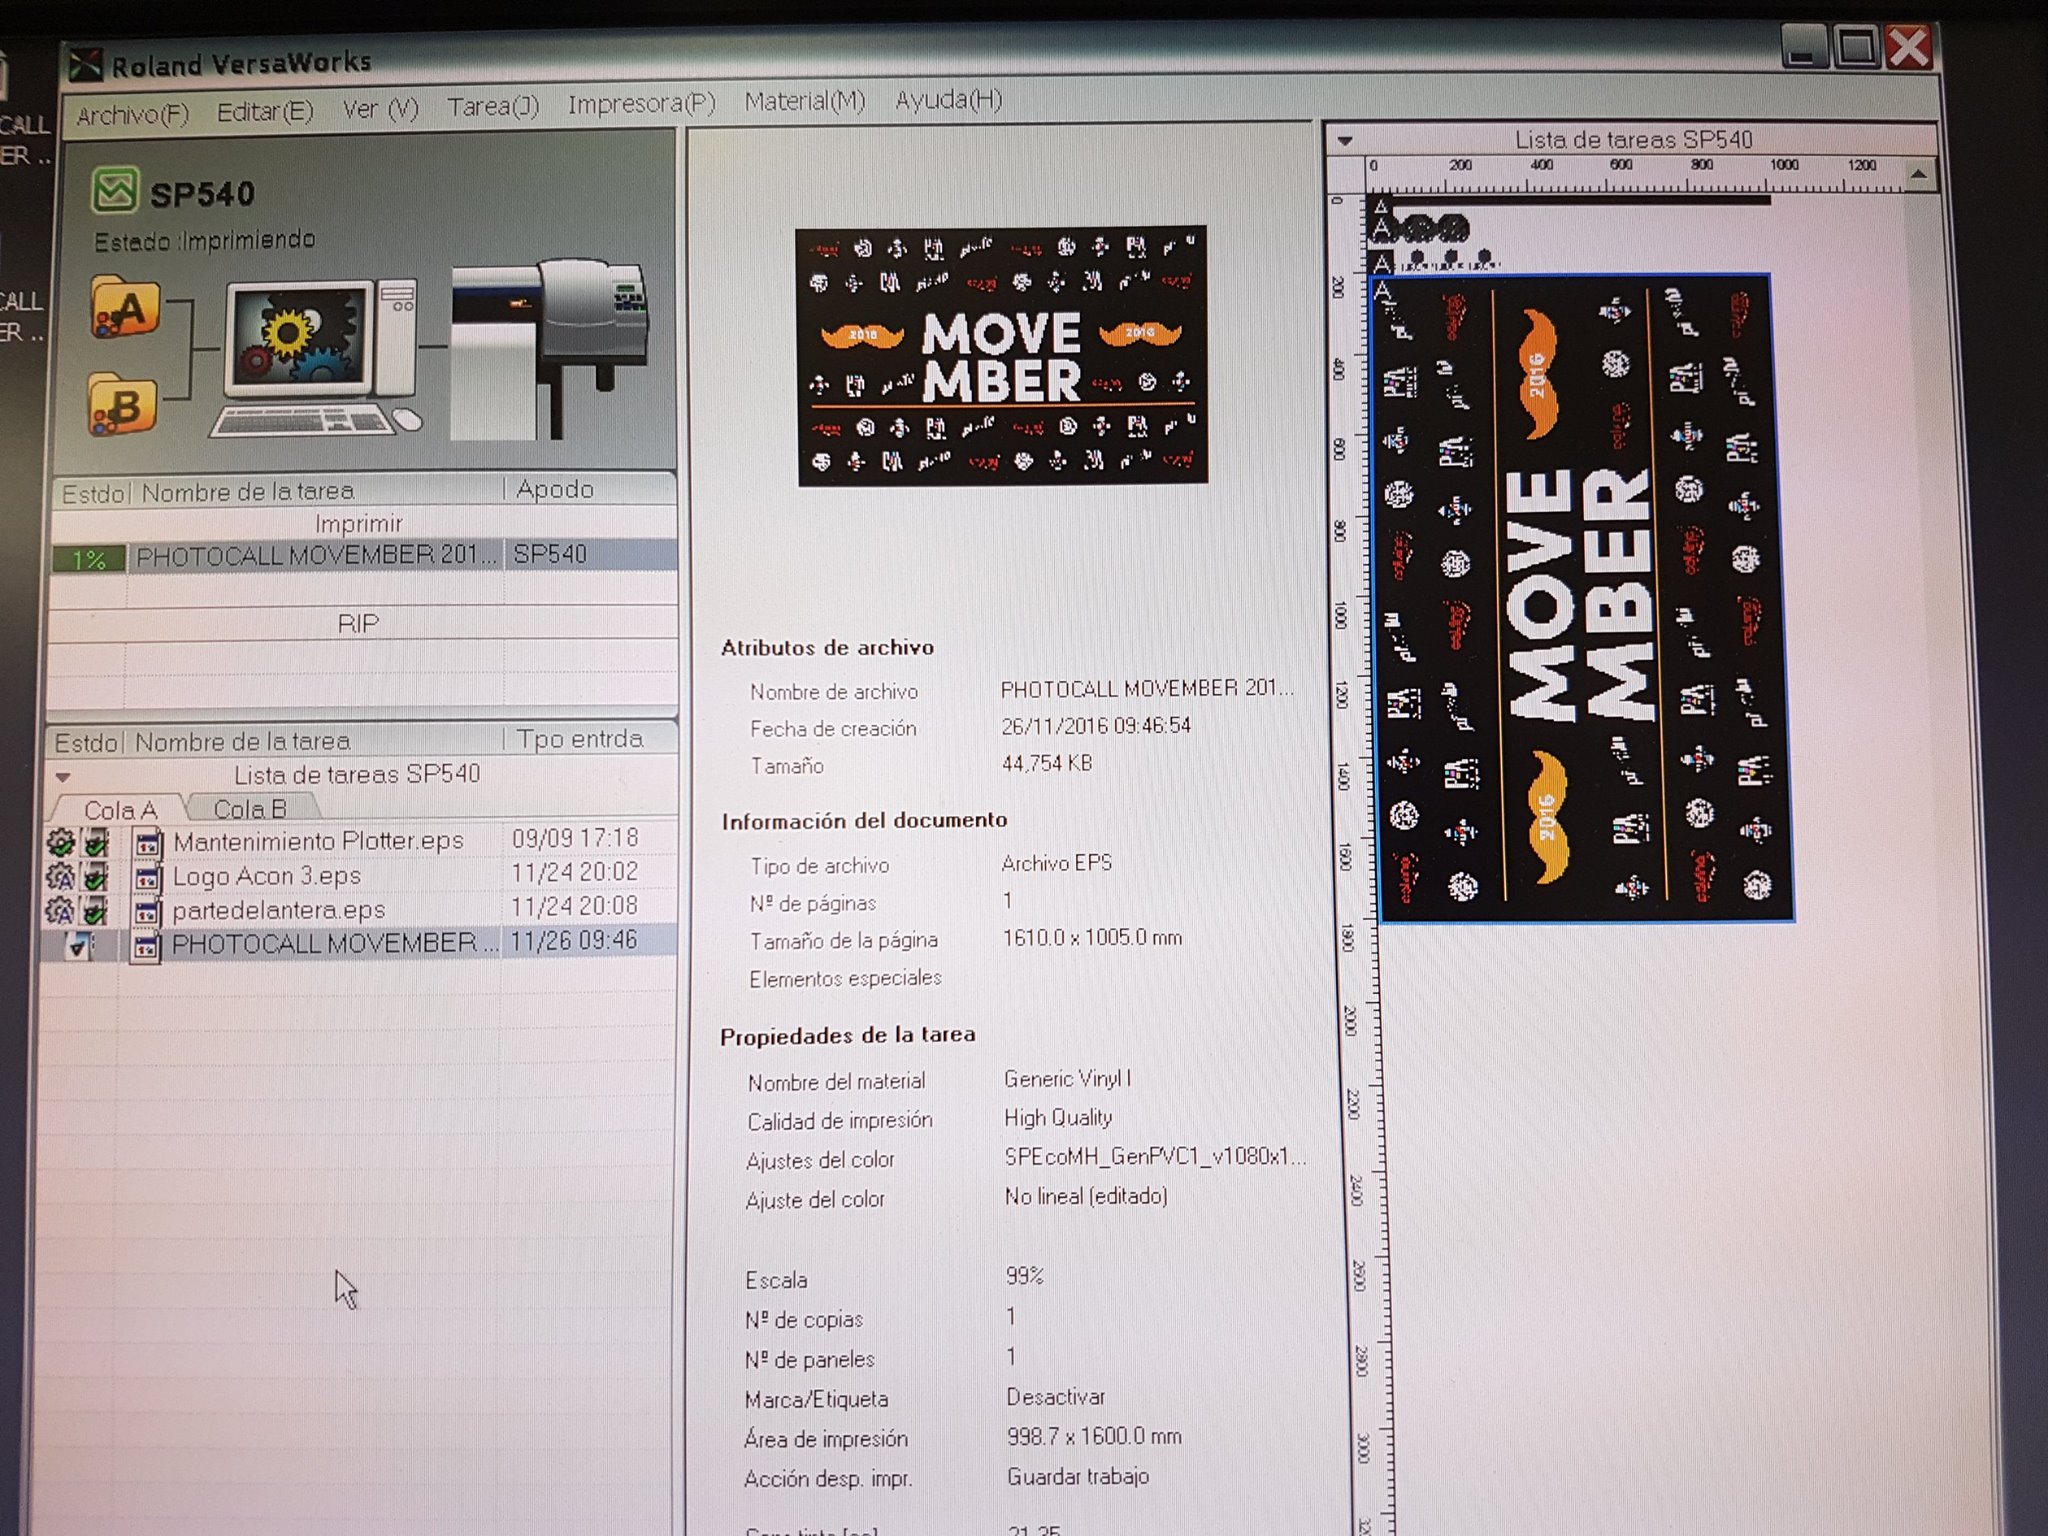Click the Movember preview thumbnail
This screenshot has height=1536, width=2048.
click(x=1001, y=356)
